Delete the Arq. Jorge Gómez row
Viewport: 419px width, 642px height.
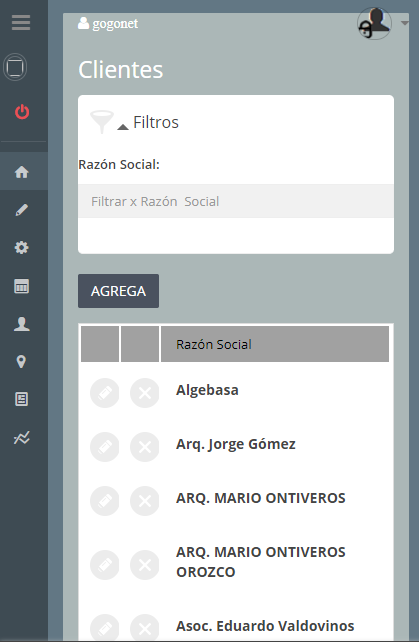coord(145,447)
